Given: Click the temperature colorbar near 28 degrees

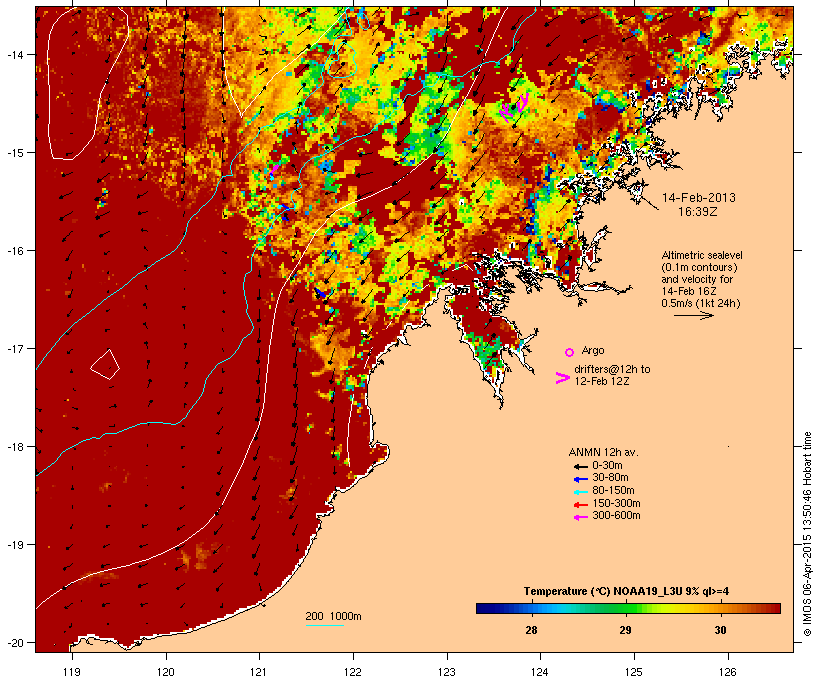Looking at the screenshot, I should pyautogui.click(x=531, y=608).
